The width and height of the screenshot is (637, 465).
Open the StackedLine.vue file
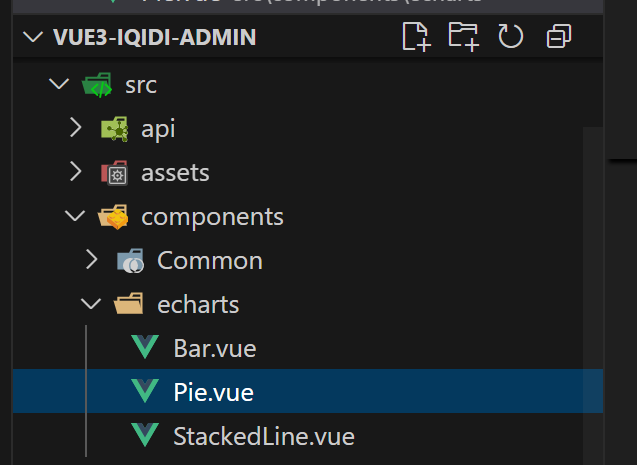pyautogui.click(x=263, y=436)
